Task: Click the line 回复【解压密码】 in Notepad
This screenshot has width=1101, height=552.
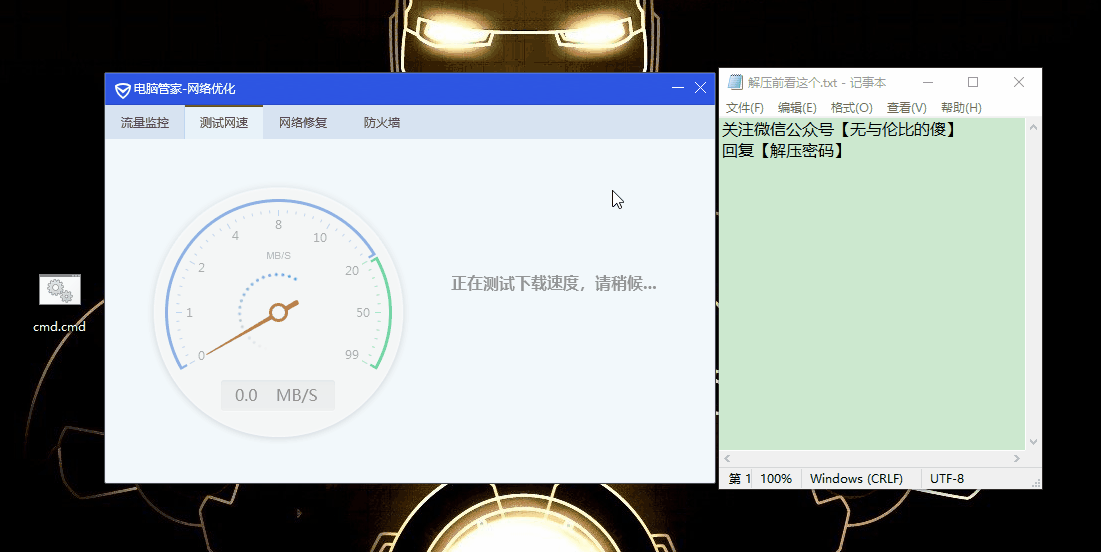Action: click(x=784, y=151)
